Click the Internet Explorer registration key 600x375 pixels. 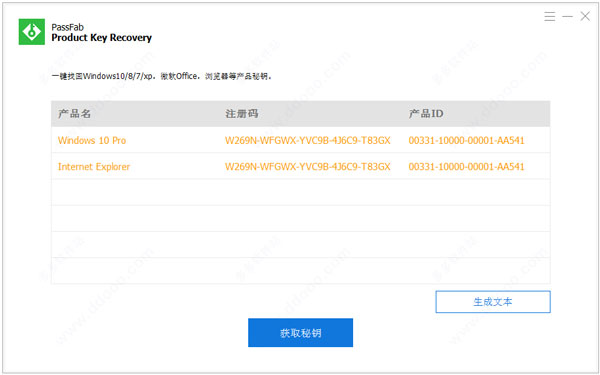(x=308, y=167)
